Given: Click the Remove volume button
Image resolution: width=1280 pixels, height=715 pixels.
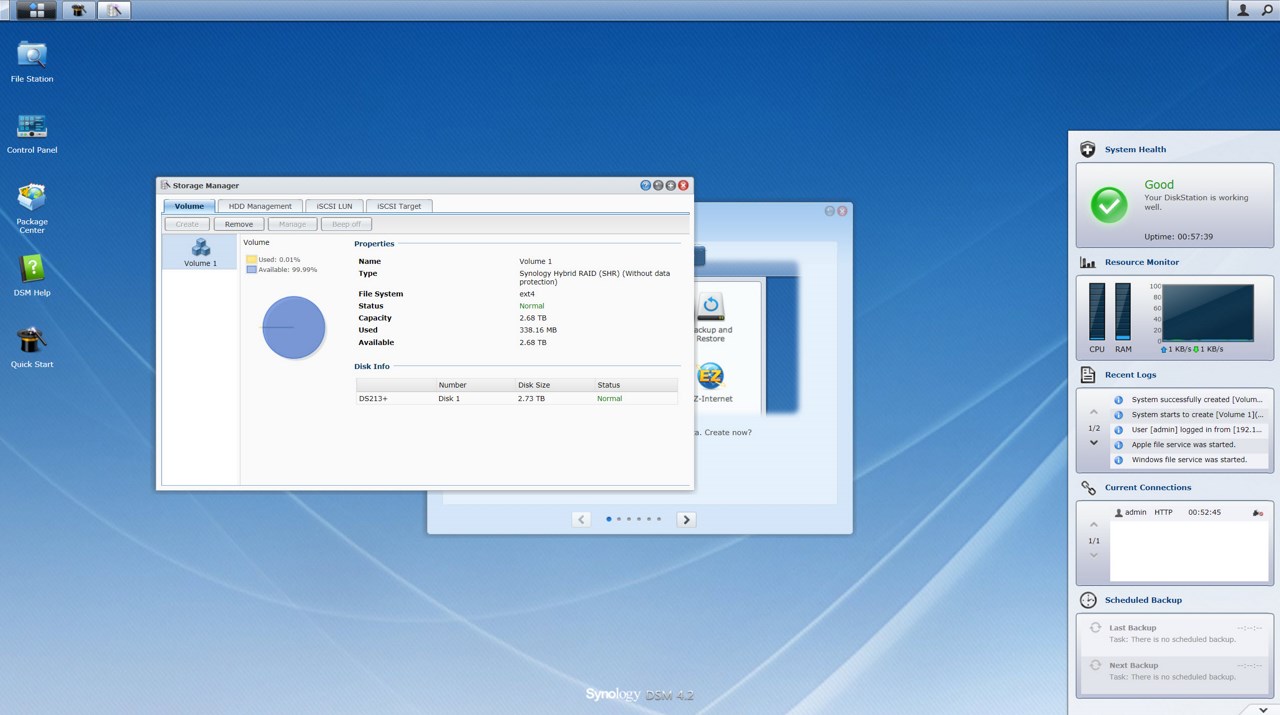Looking at the screenshot, I should (239, 224).
